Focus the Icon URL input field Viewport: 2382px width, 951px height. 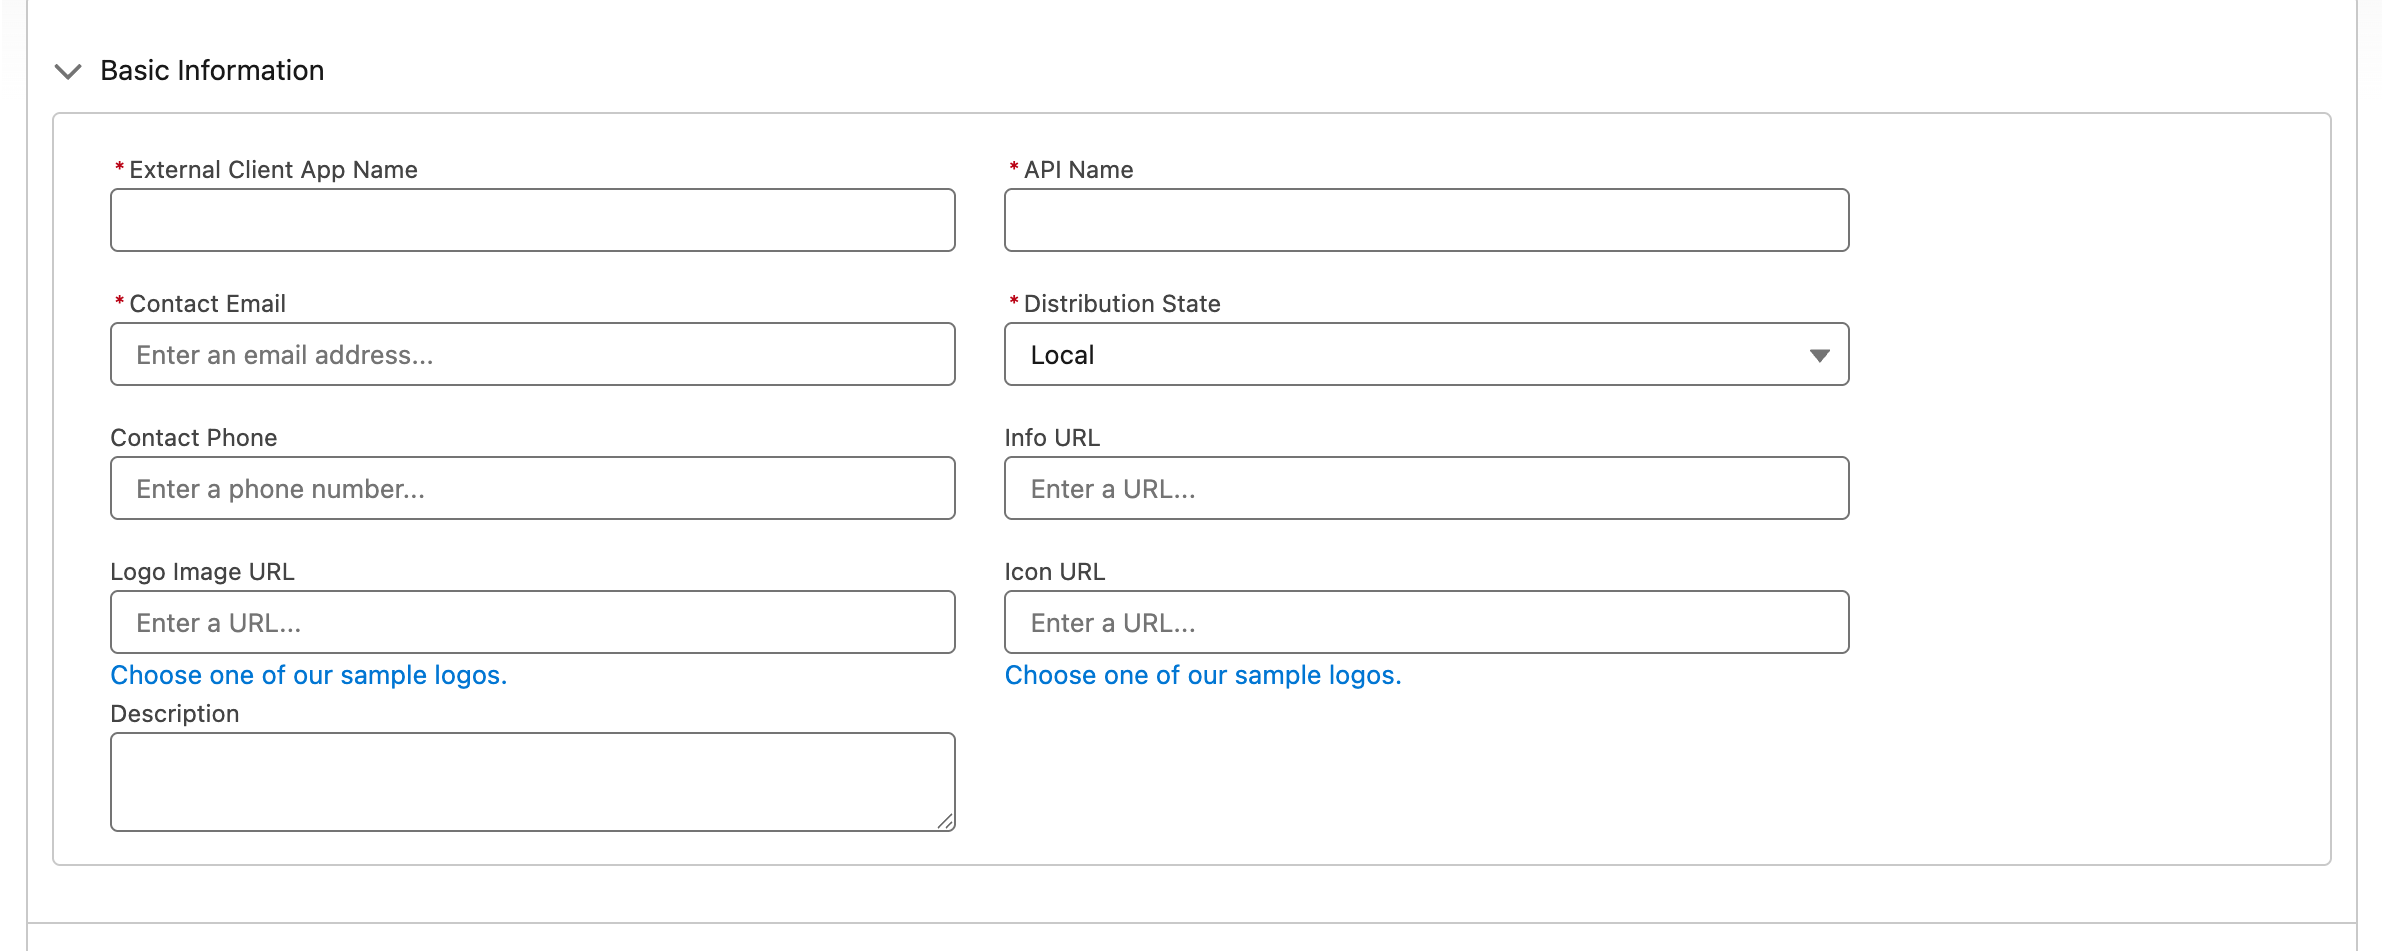pos(1427,622)
